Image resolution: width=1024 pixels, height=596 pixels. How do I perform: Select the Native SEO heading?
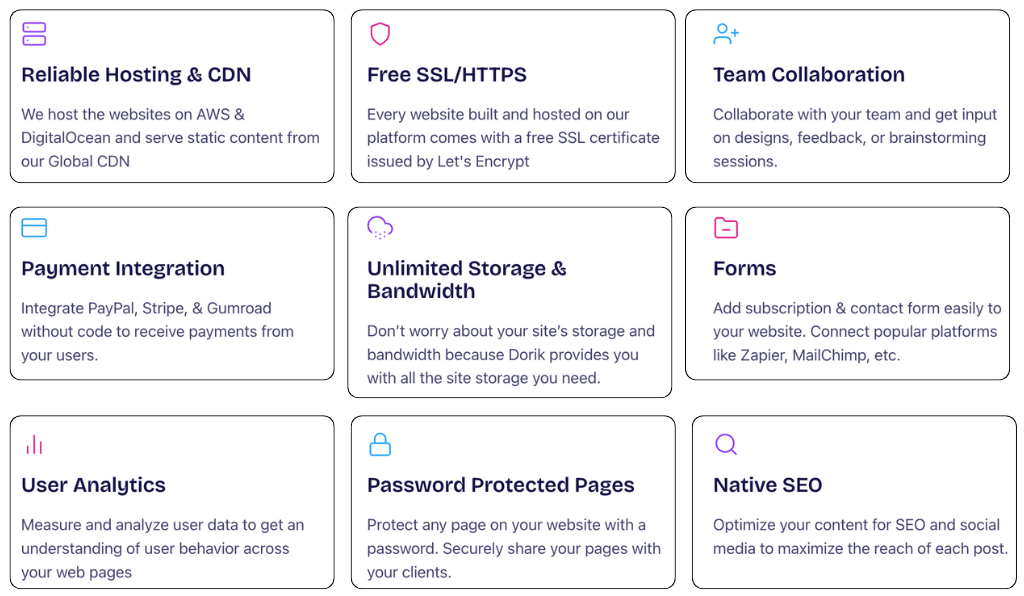click(x=767, y=485)
